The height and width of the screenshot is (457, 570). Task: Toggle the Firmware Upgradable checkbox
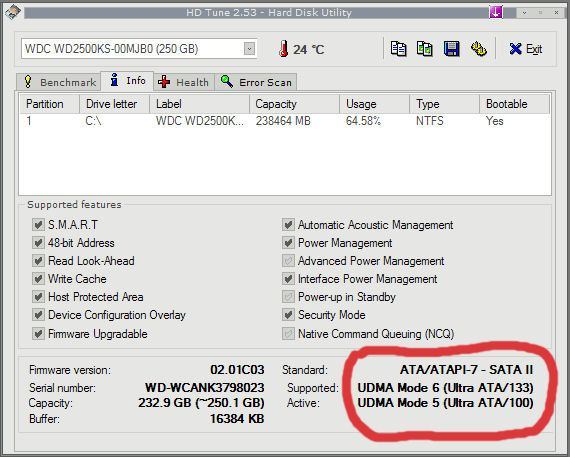point(38,334)
